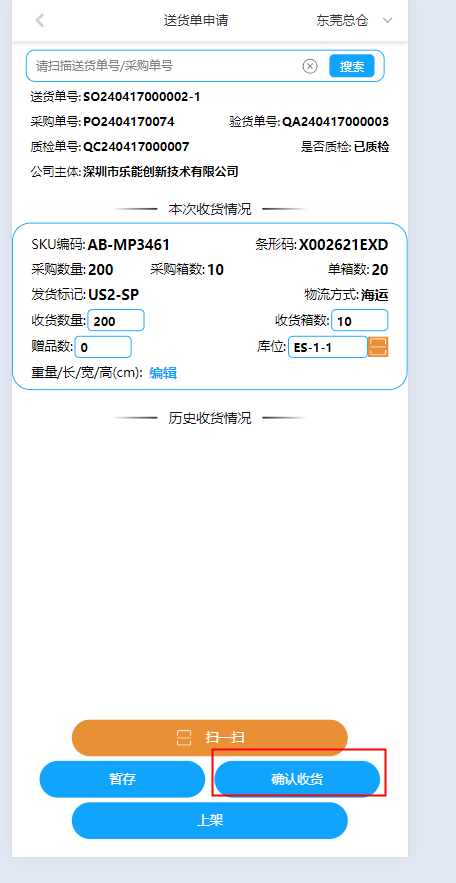Click the 赠品数 input field
Viewport: 456px width, 883px height.
[x=103, y=347]
